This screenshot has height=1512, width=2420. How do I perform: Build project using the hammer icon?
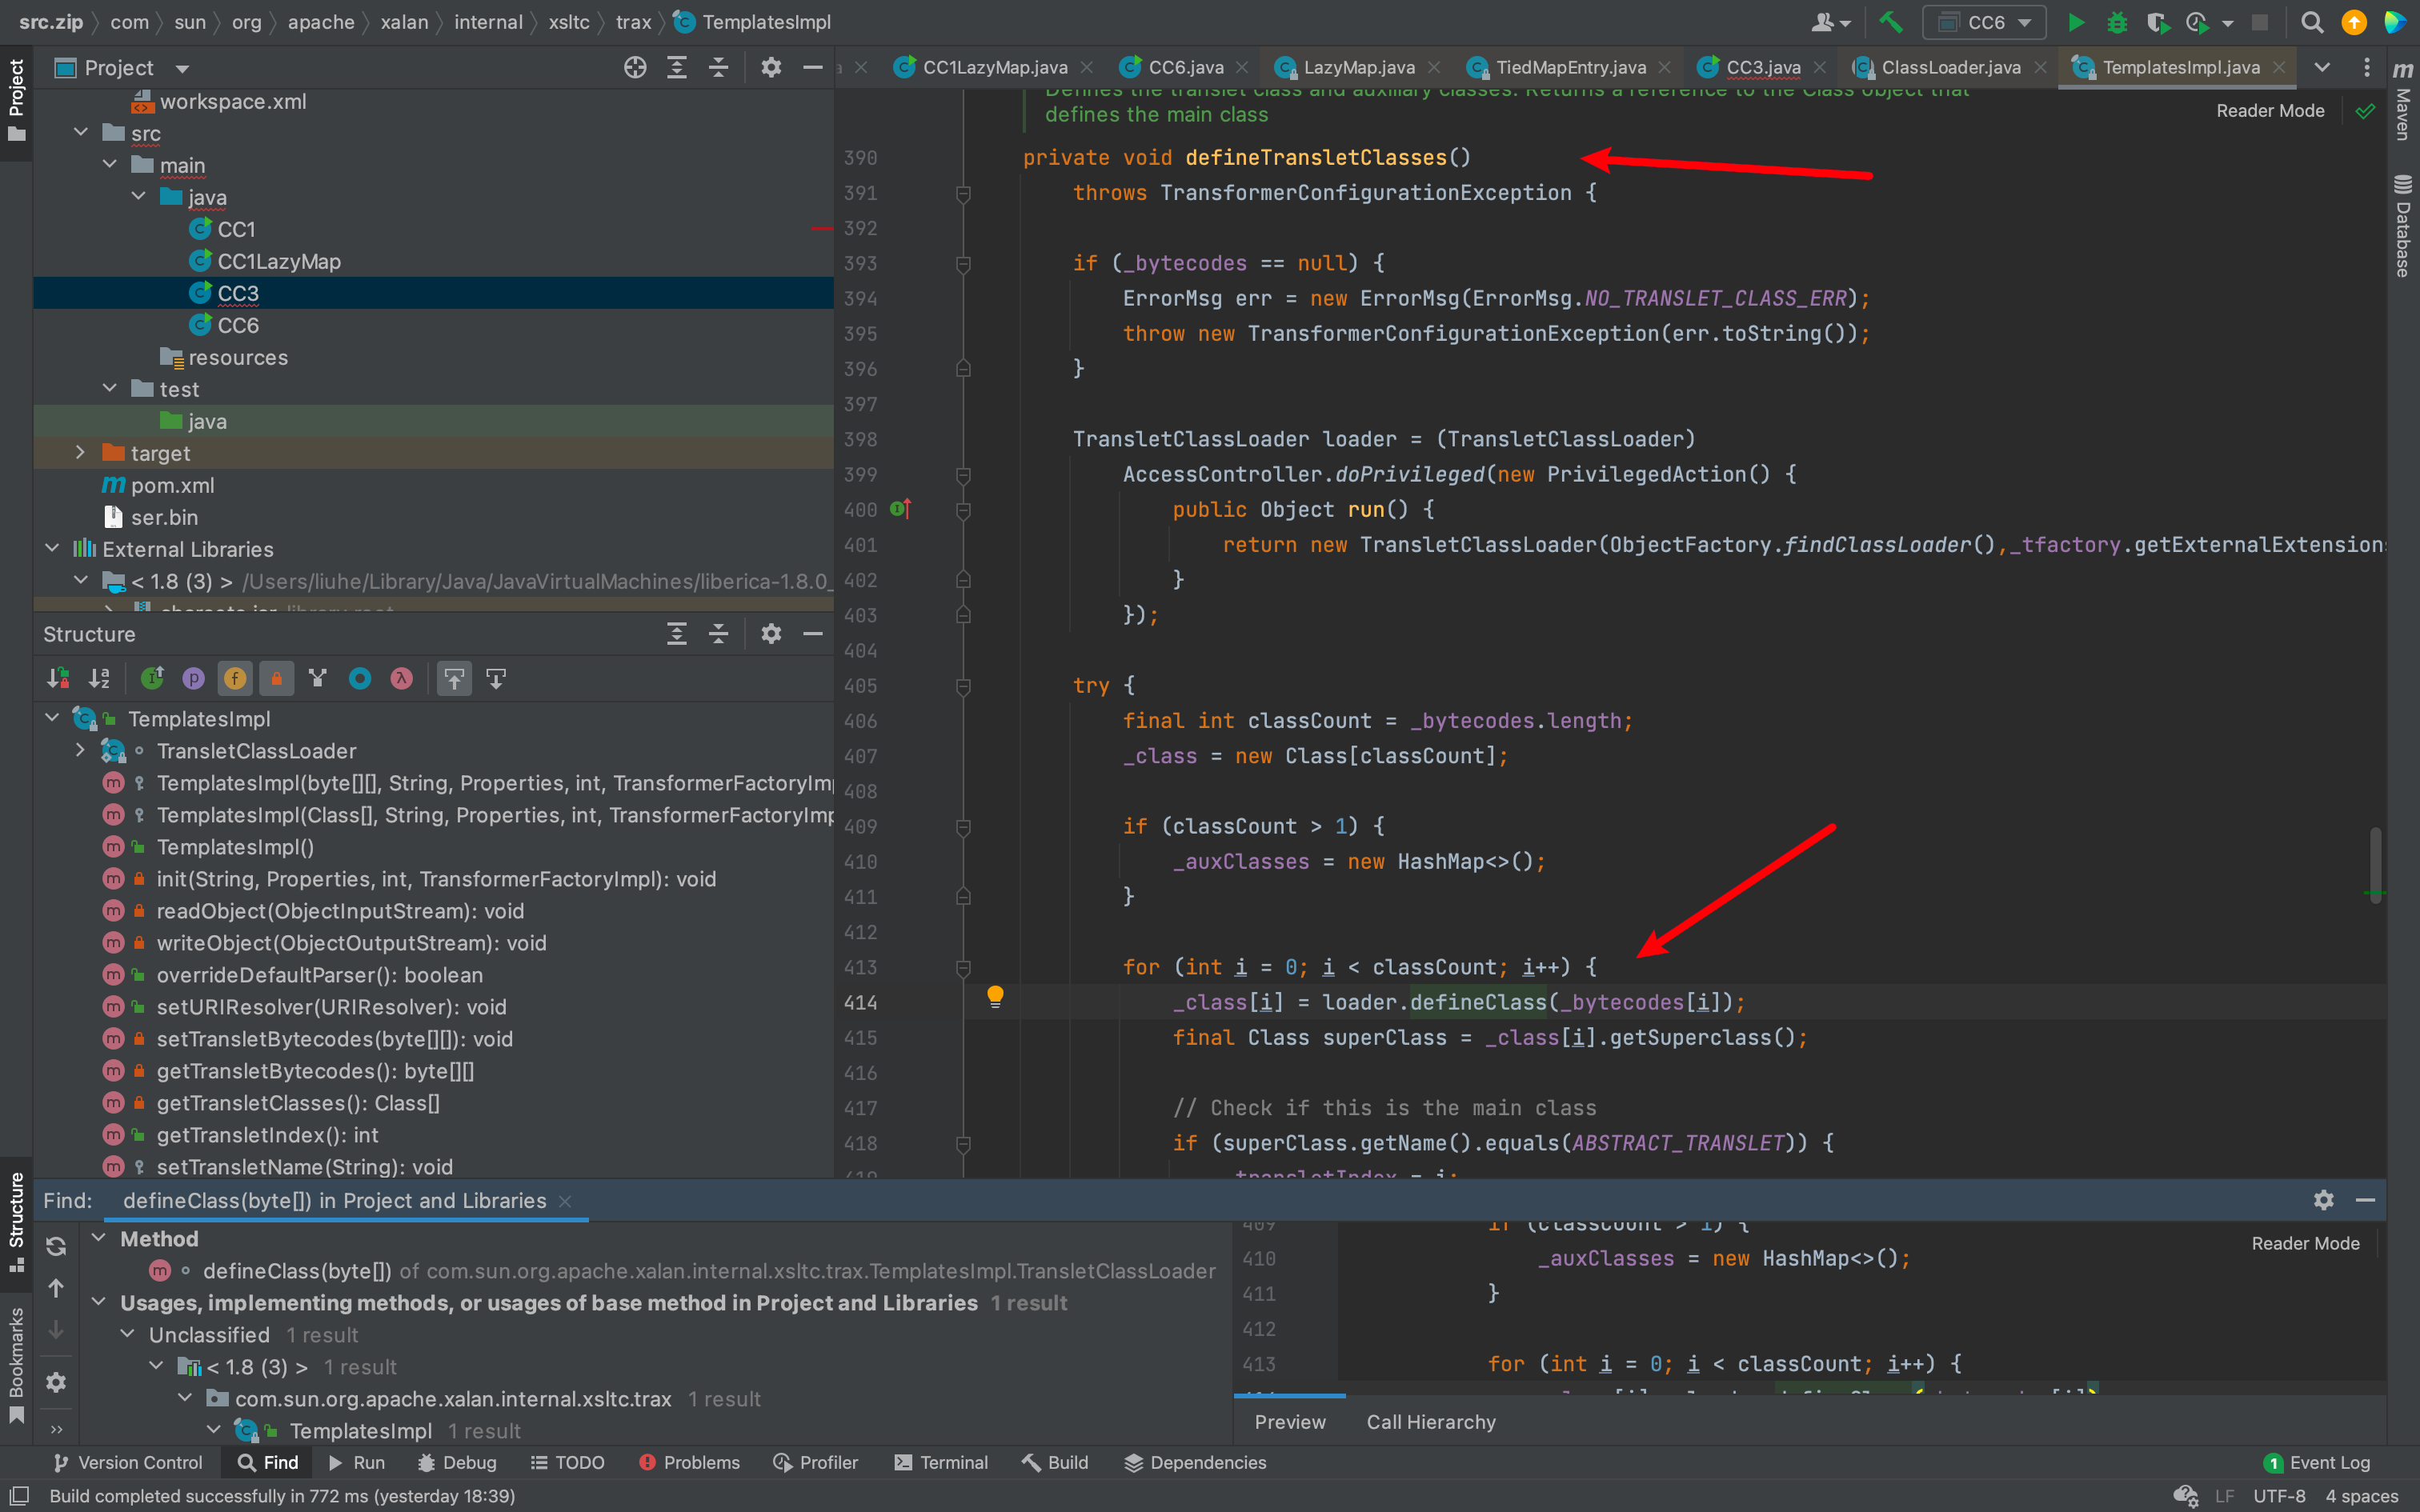(x=1890, y=22)
